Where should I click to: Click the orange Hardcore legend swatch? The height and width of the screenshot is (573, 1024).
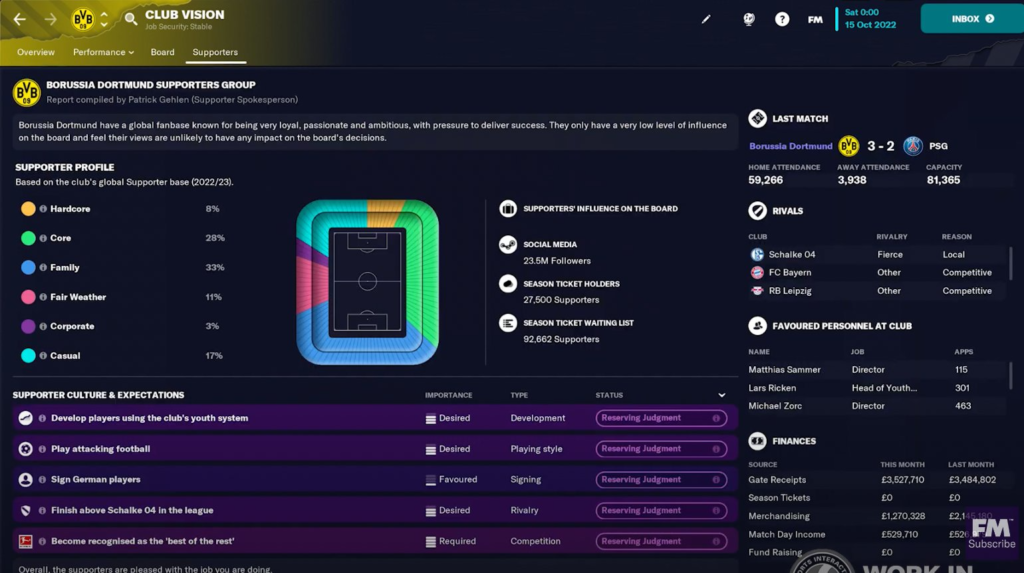tap(28, 209)
